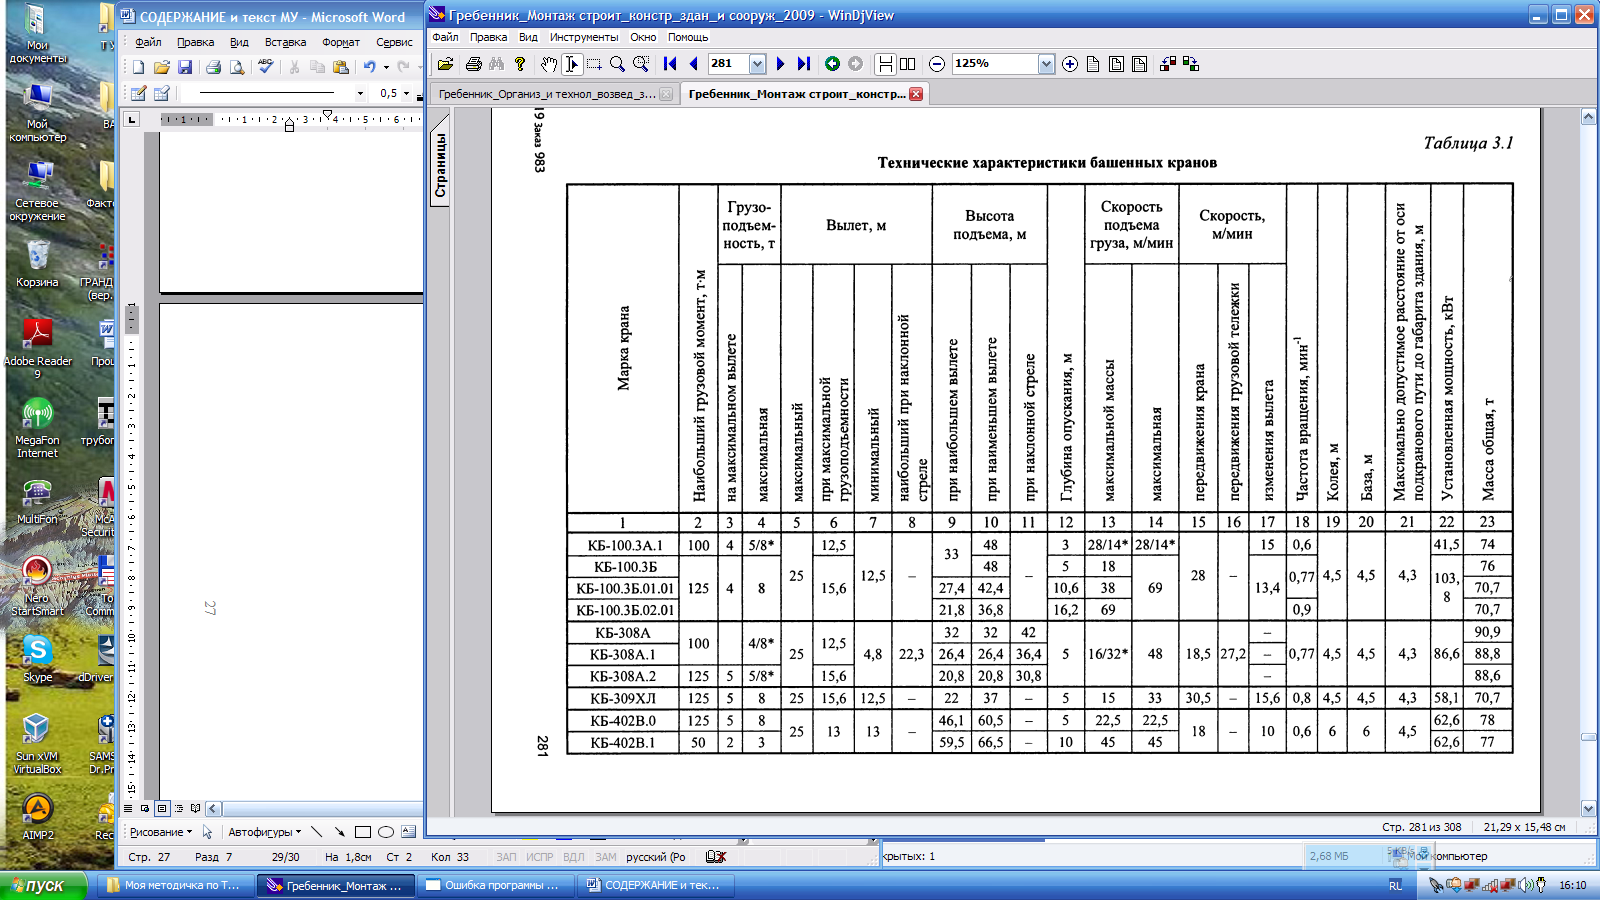Select the Arrow drawing tool

pyautogui.click(x=340, y=832)
